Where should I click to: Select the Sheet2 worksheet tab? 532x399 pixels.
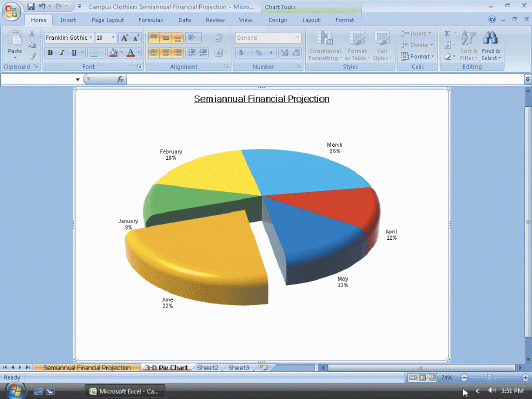click(x=207, y=367)
